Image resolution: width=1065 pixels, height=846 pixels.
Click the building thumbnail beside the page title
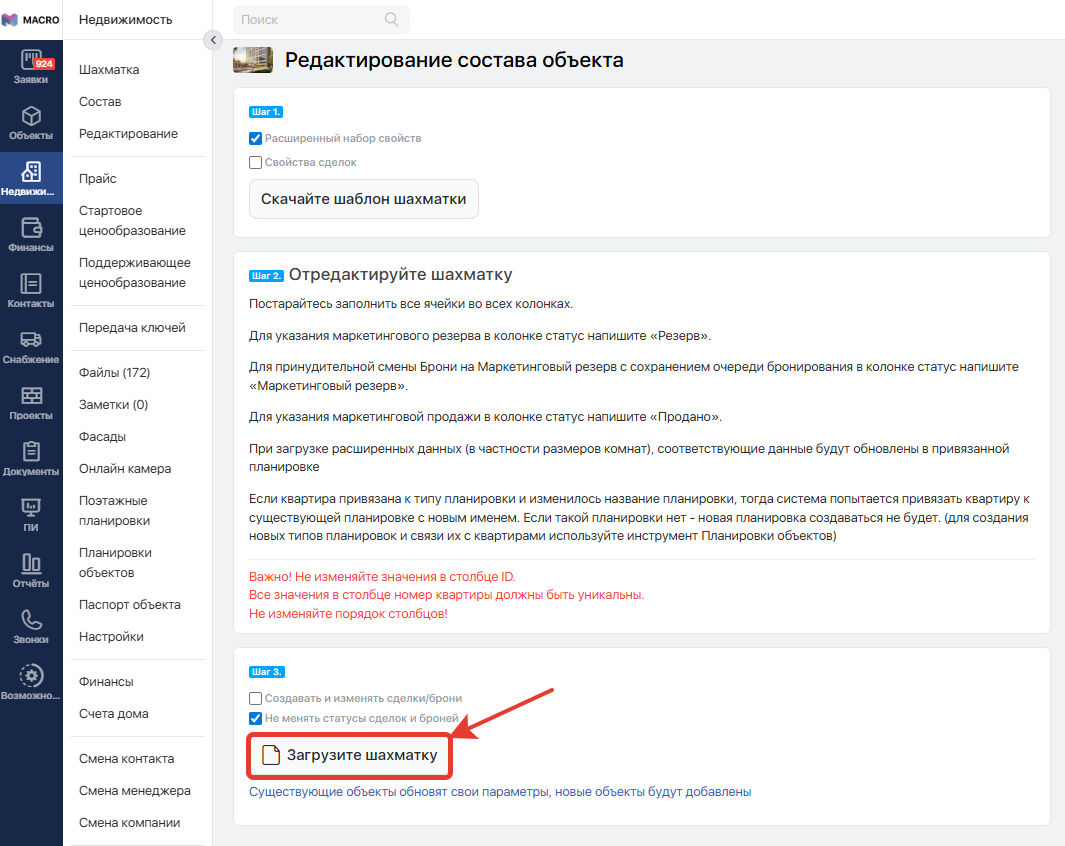tap(252, 60)
